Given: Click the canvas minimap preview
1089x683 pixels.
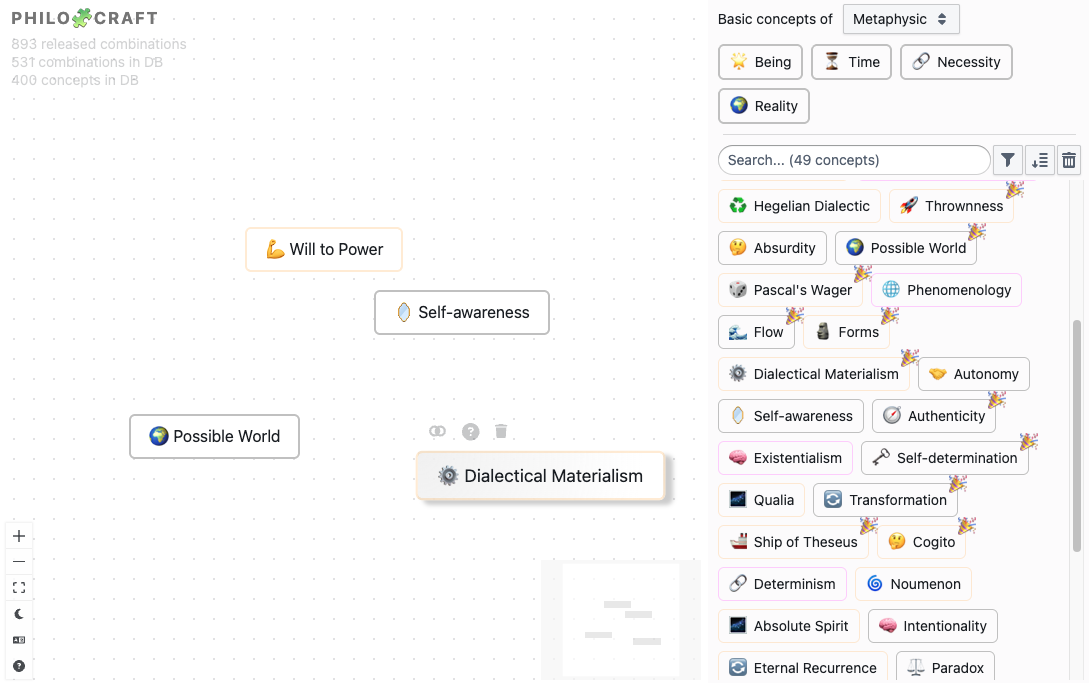Looking at the screenshot, I should (621, 620).
